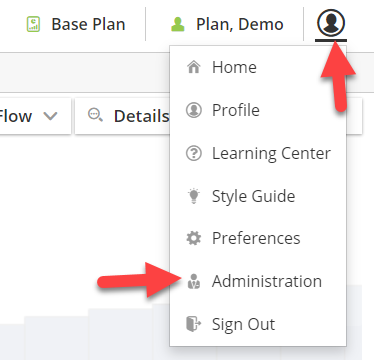Click the Administration person icon

pos(194,281)
